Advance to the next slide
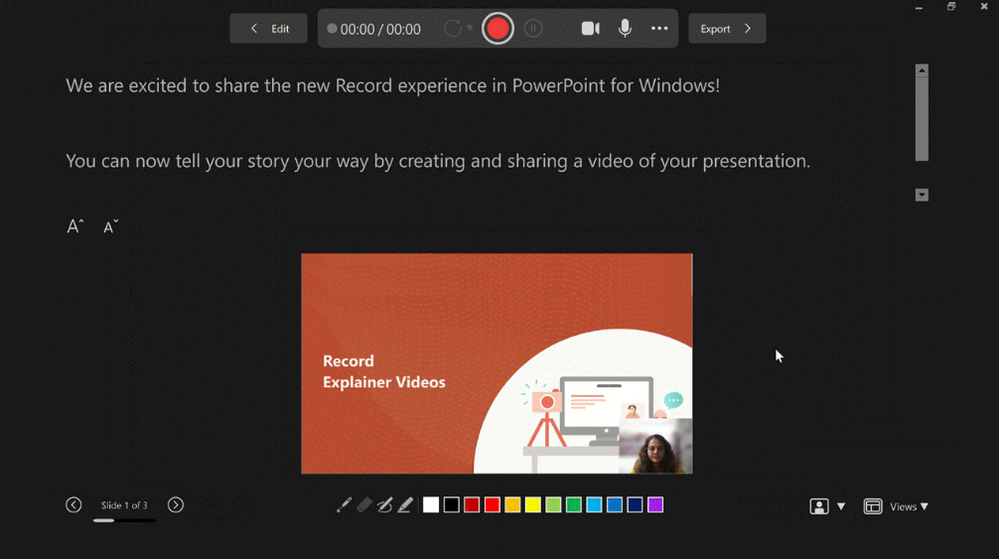999x559 pixels. pyautogui.click(x=175, y=505)
